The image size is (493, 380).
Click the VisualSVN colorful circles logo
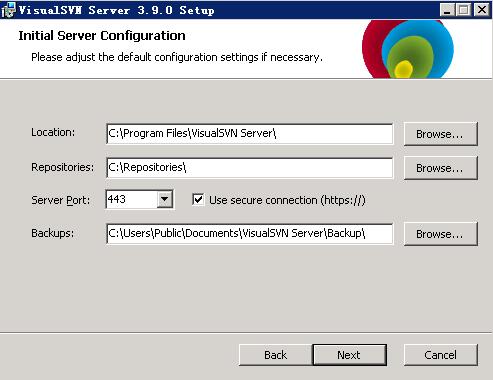(x=408, y=49)
